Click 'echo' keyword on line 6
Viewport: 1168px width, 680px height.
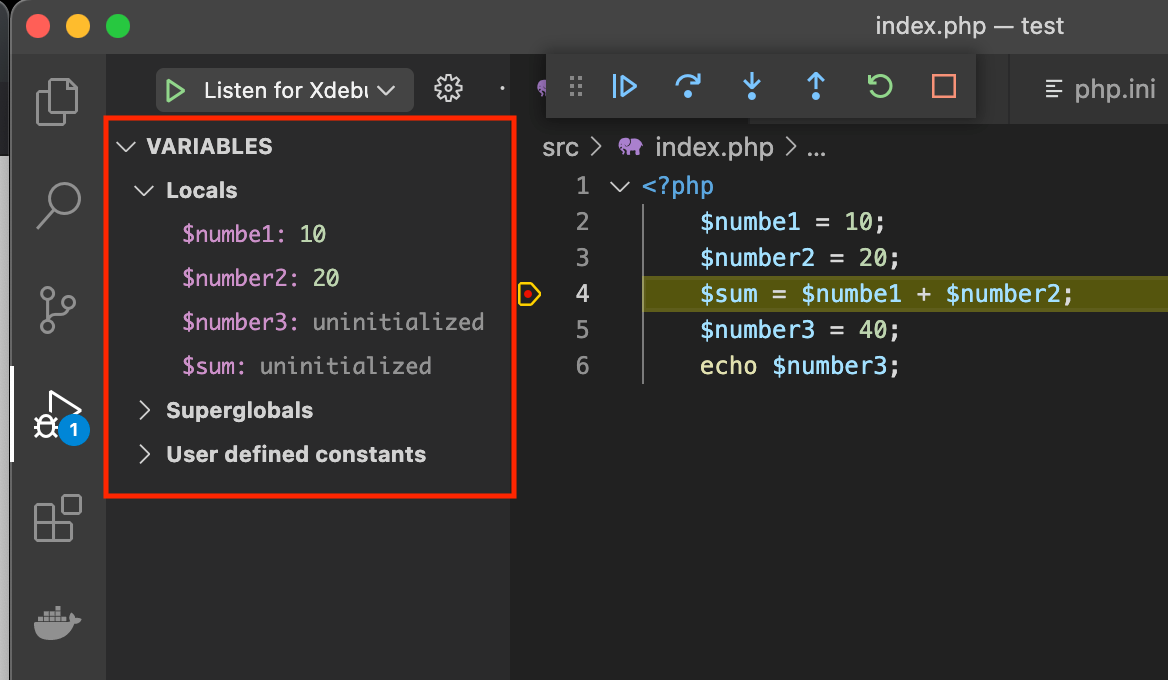pos(728,366)
